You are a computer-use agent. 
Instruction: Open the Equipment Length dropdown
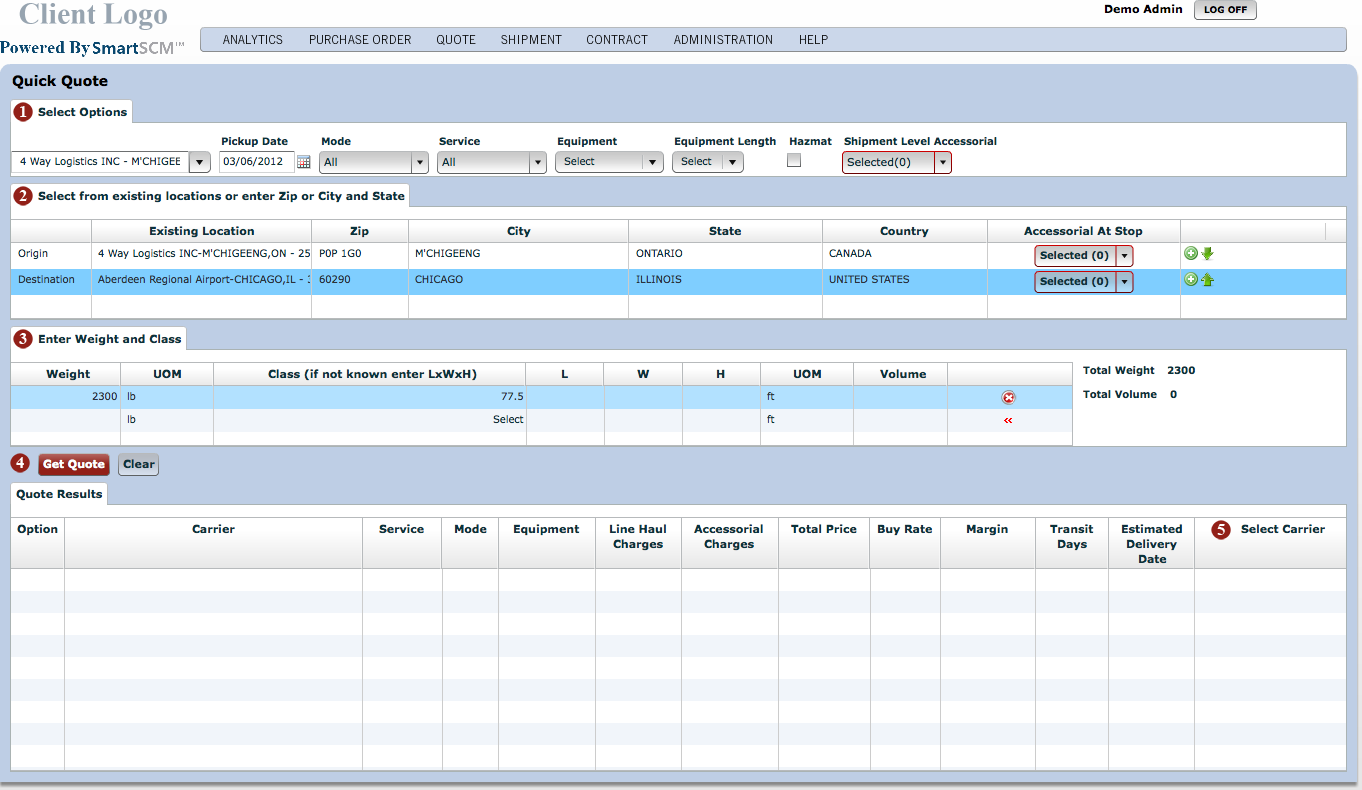tap(734, 162)
